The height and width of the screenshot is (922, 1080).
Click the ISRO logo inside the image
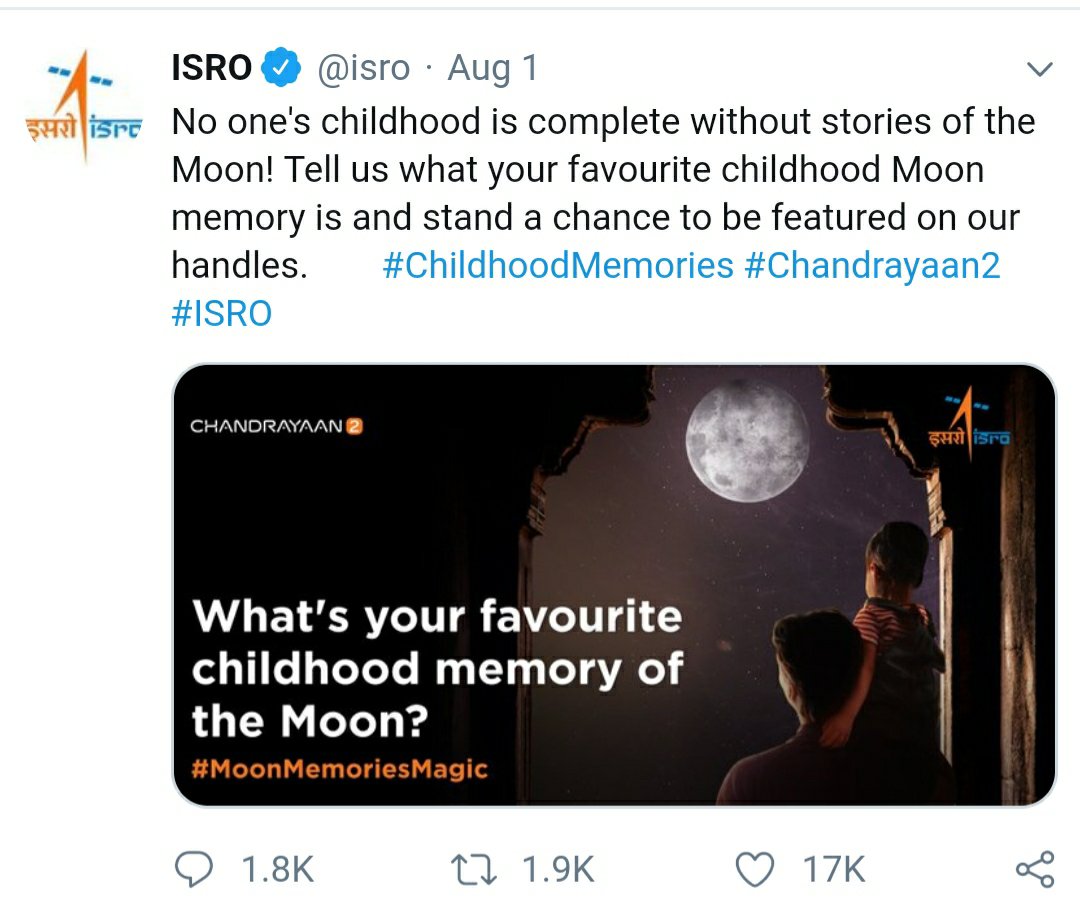(x=968, y=423)
